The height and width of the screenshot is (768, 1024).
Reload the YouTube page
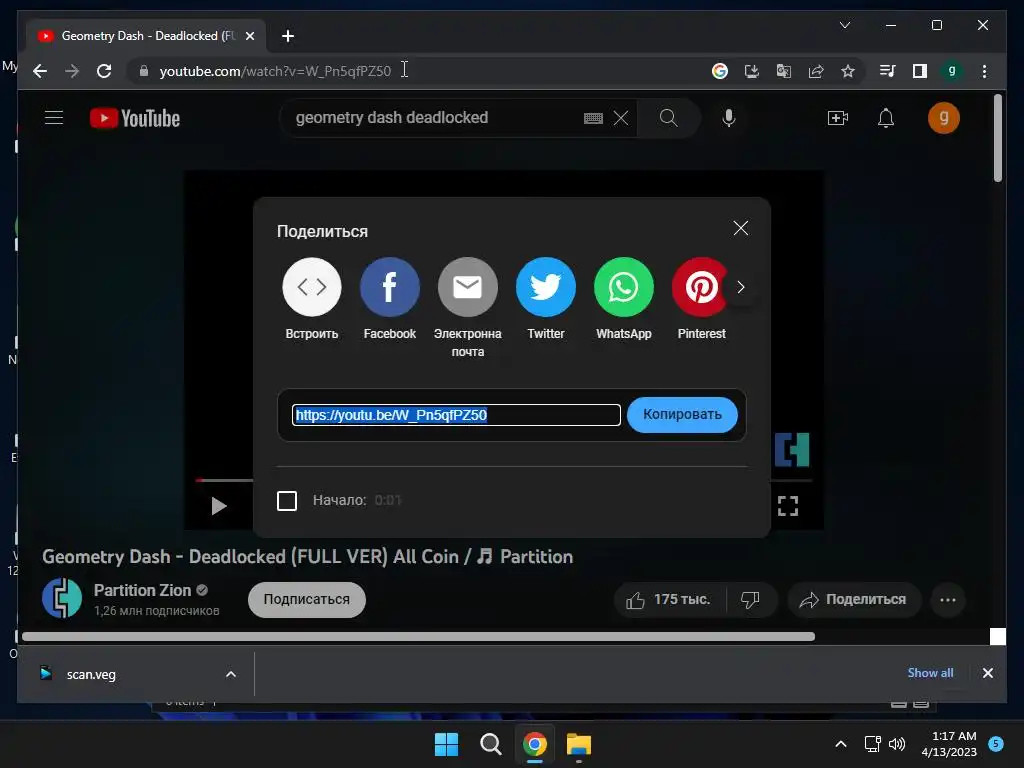[x=104, y=71]
